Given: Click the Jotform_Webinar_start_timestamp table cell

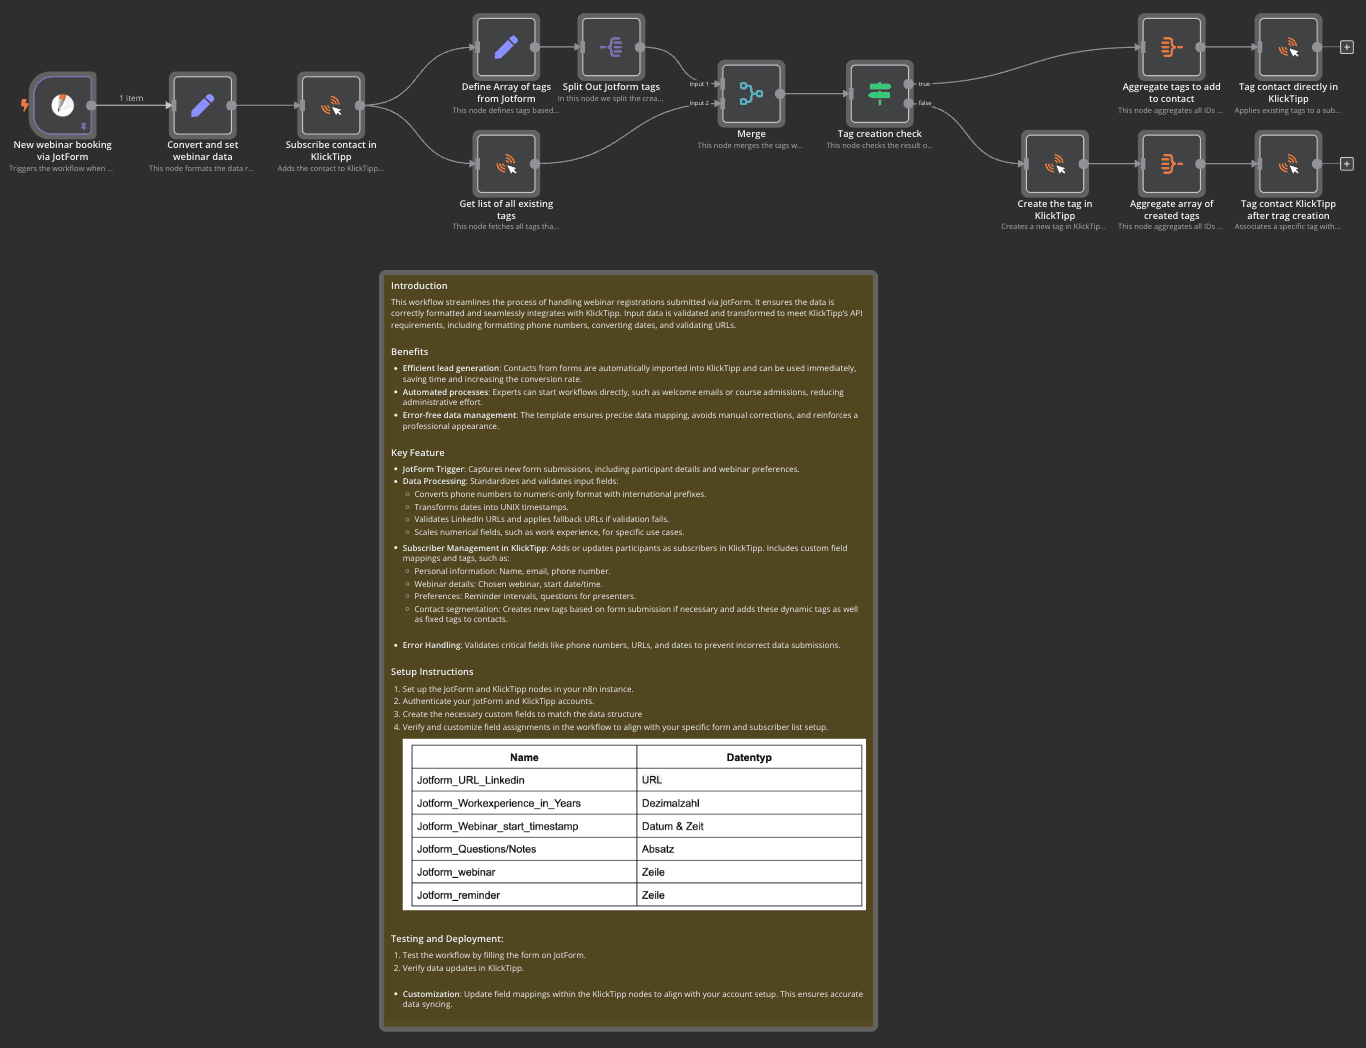Looking at the screenshot, I should 524,826.
